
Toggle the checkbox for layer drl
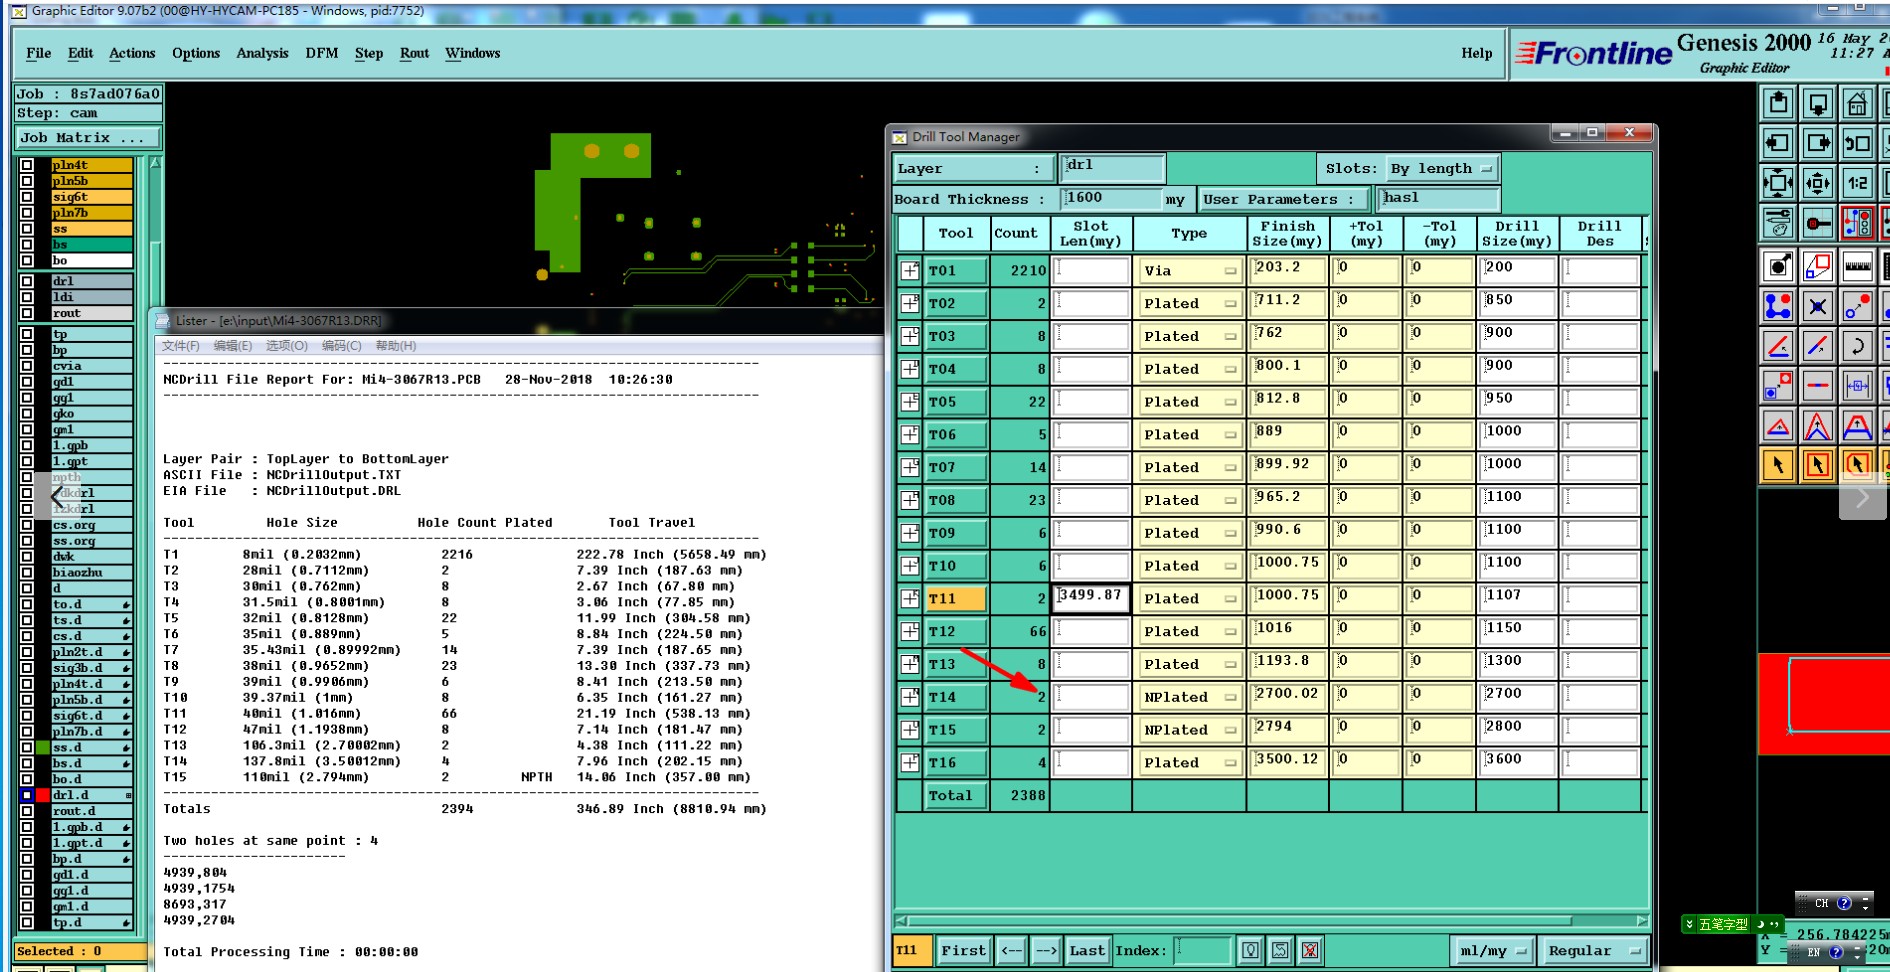pos(27,281)
